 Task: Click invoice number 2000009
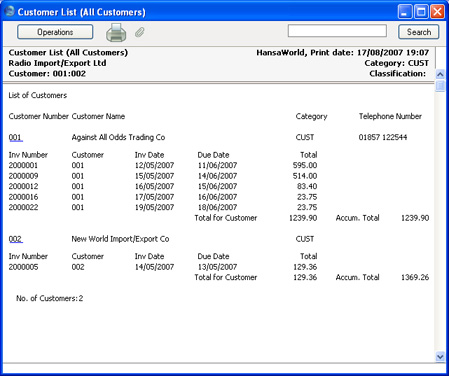[23, 176]
